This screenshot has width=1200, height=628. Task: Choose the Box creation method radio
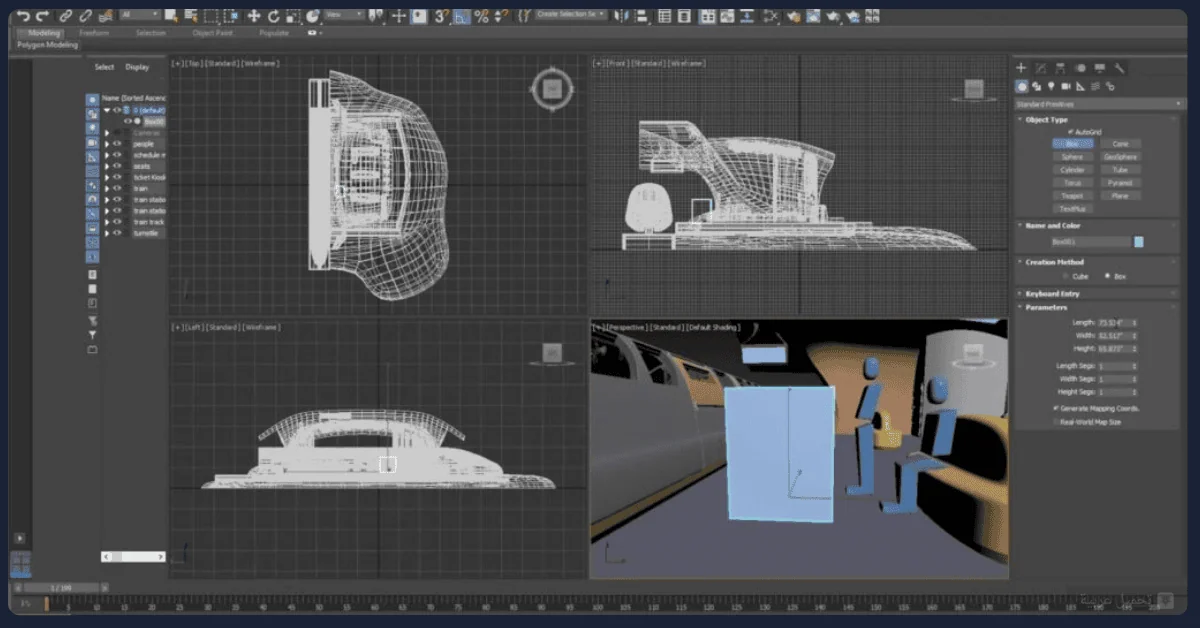[1106, 276]
